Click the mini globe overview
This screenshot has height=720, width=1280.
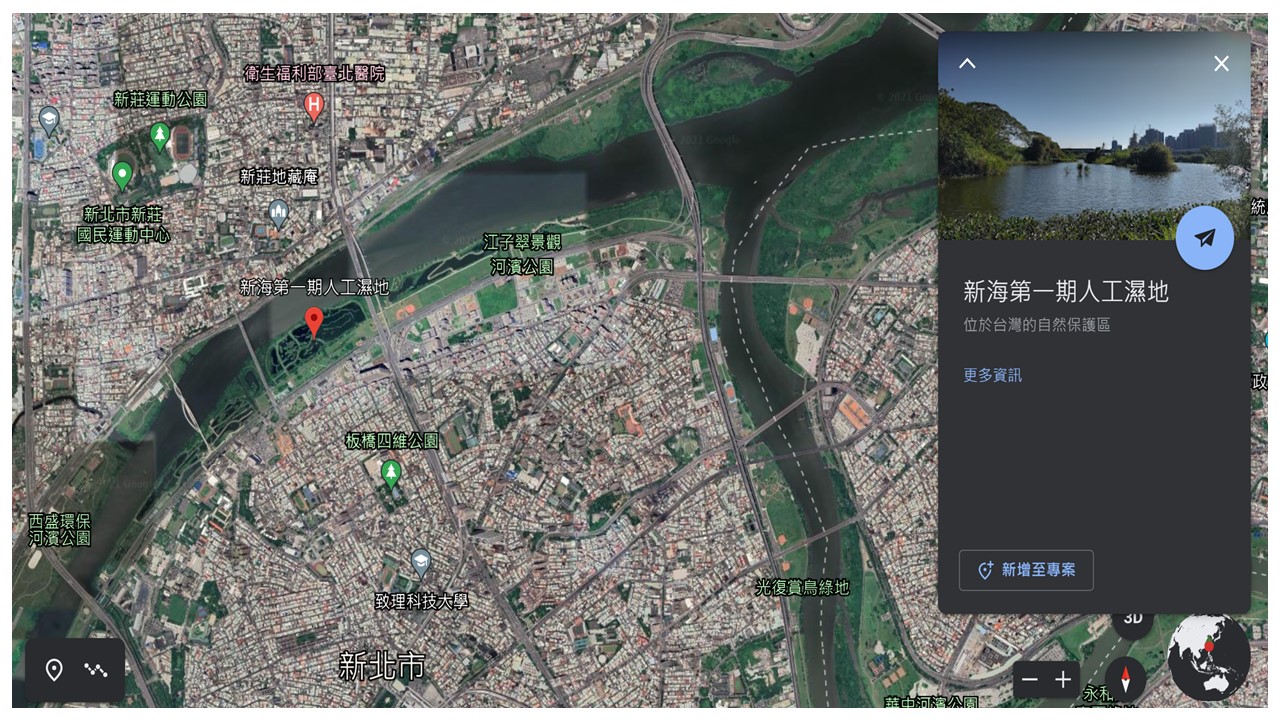pos(1209,657)
